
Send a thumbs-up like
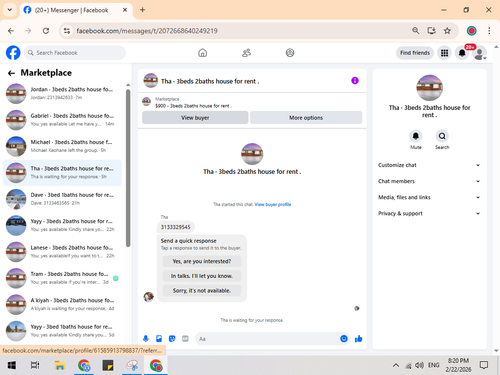pos(359,339)
